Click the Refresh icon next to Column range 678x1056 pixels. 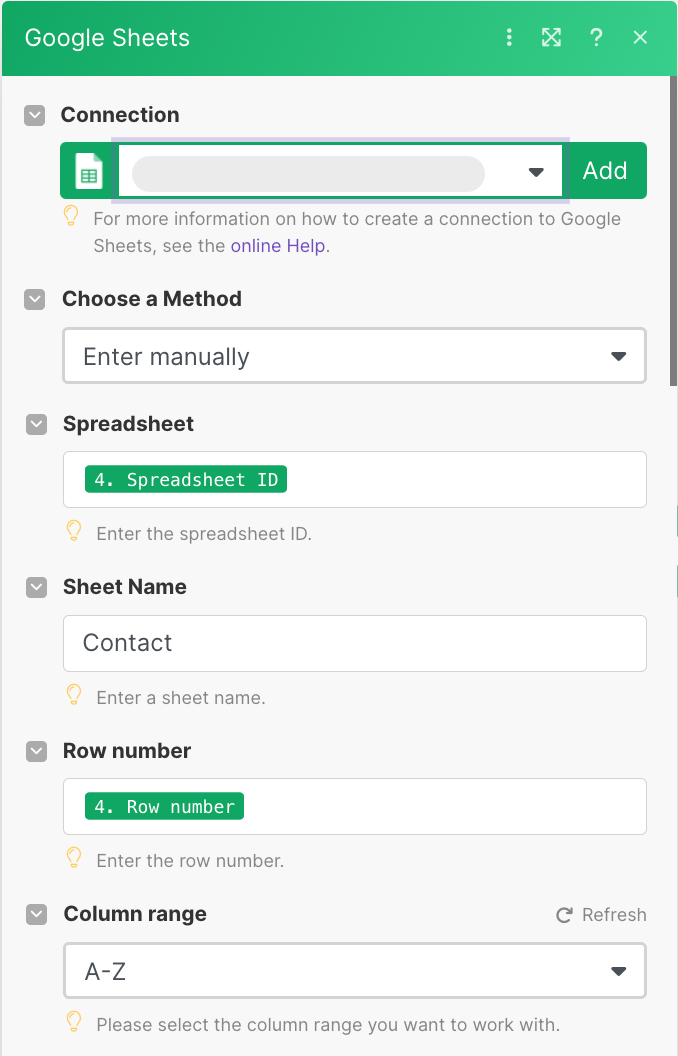tap(564, 915)
